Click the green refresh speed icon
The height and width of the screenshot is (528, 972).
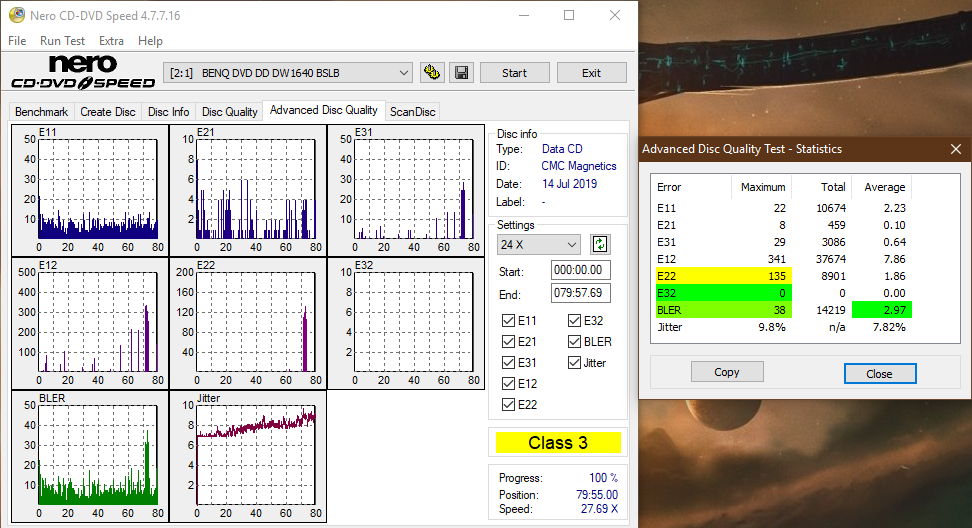(599, 244)
